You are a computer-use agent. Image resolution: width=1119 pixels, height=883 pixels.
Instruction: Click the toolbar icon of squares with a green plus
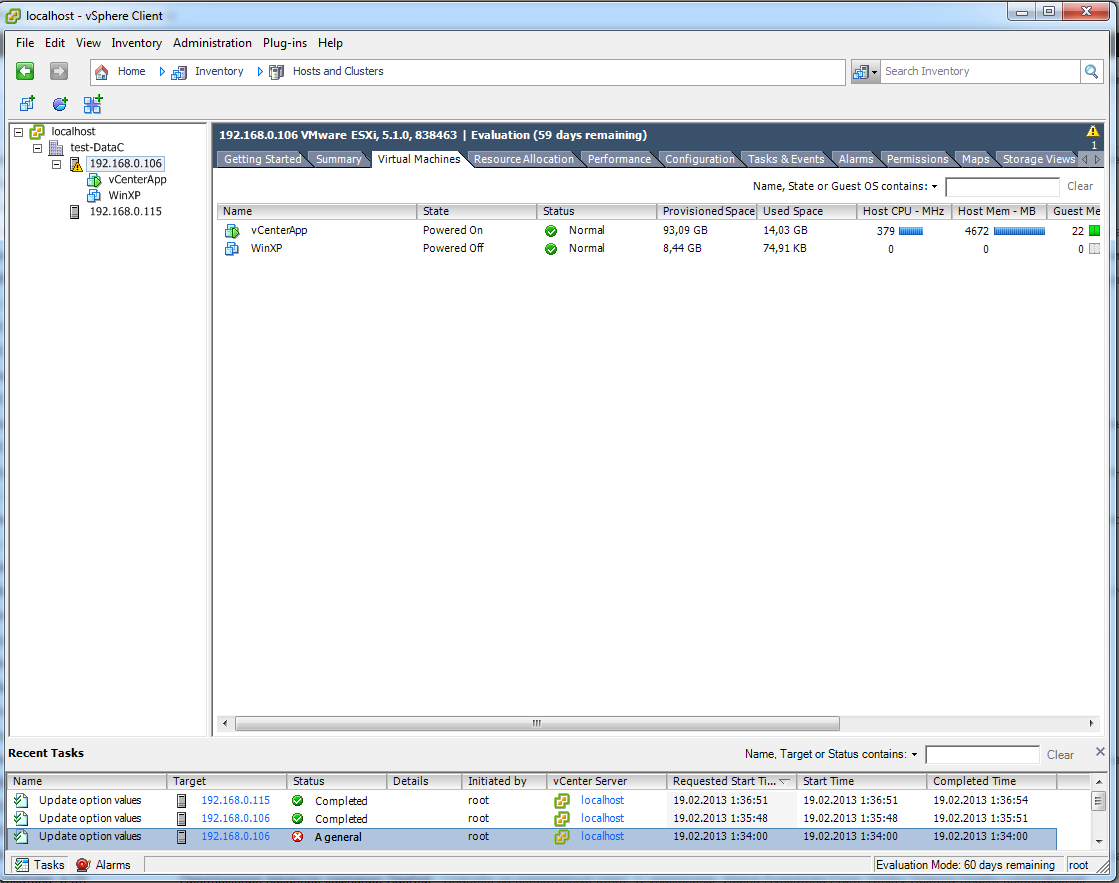[x=93, y=104]
